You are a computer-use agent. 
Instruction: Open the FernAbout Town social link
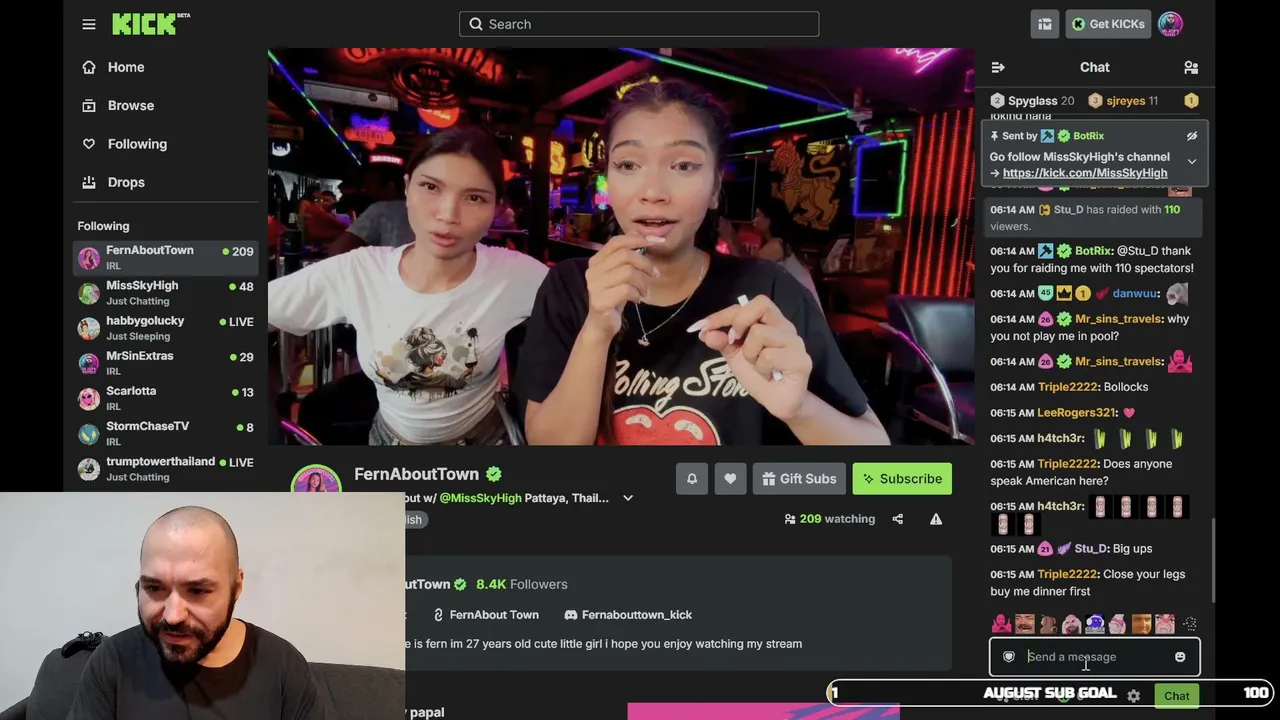485,615
